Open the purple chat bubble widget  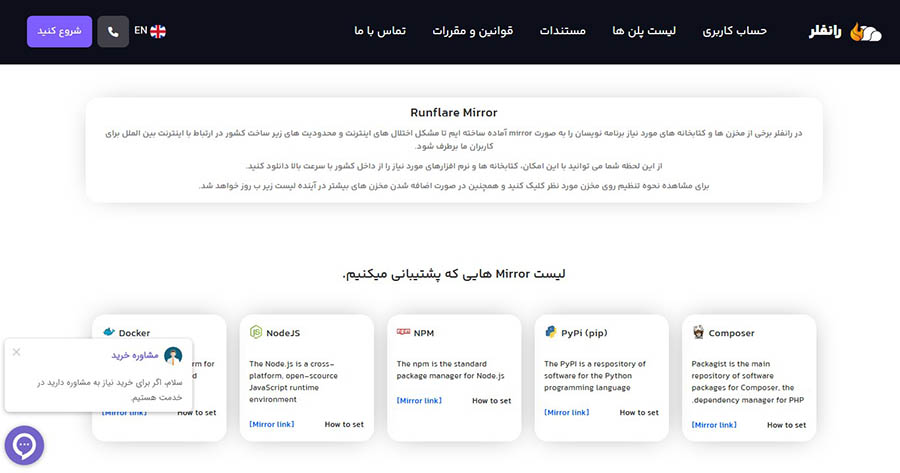click(x=24, y=445)
